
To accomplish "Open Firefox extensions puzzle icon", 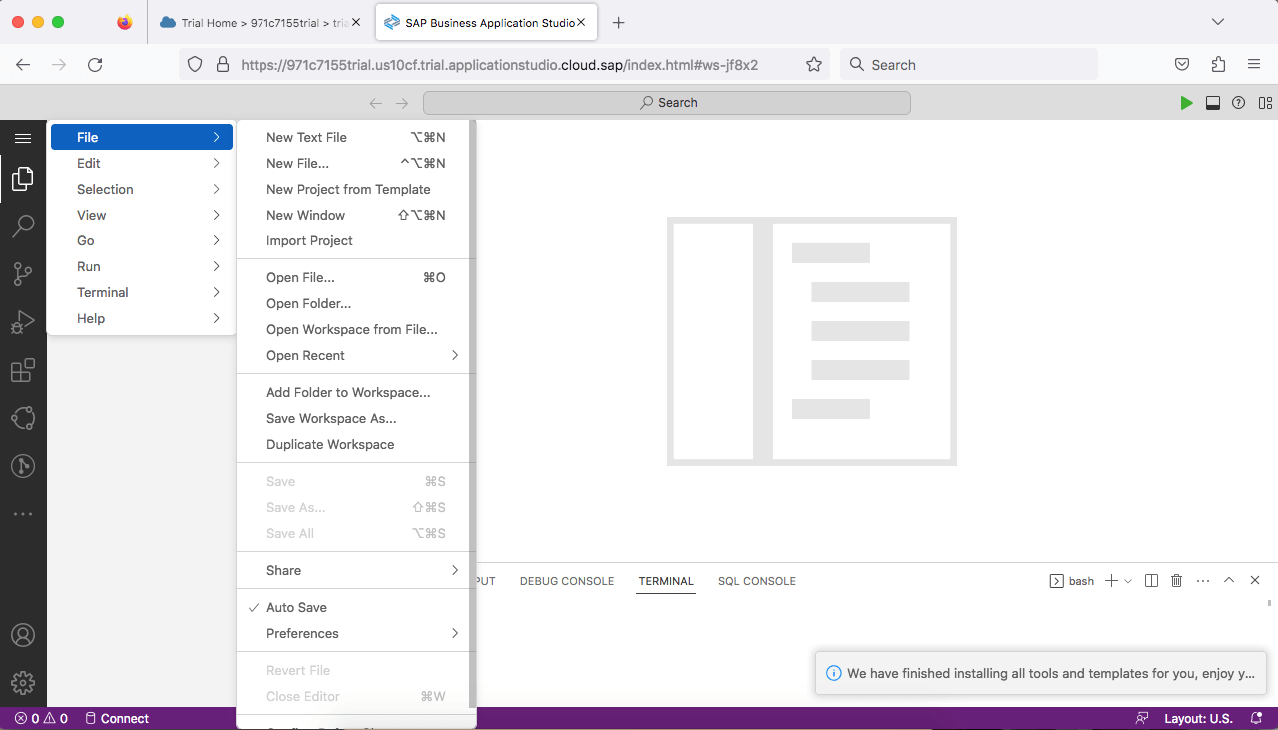I will (x=1218, y=65).
